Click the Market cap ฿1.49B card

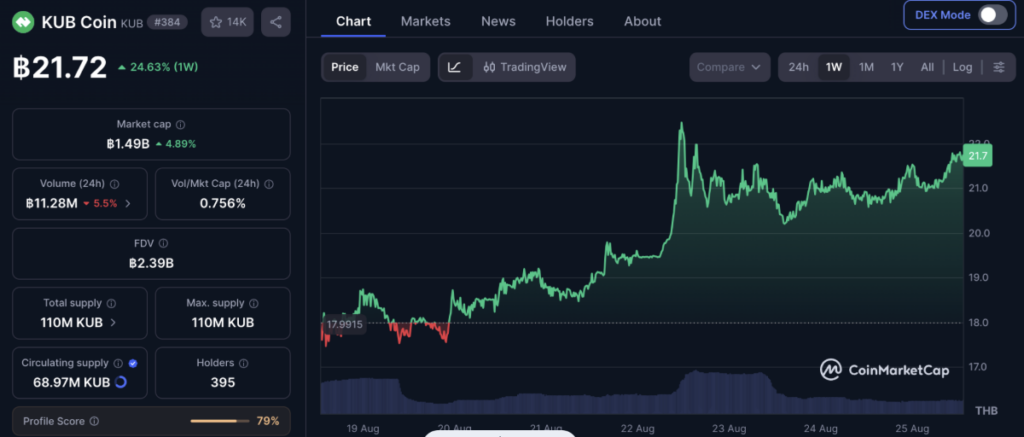tap(152, 134)
